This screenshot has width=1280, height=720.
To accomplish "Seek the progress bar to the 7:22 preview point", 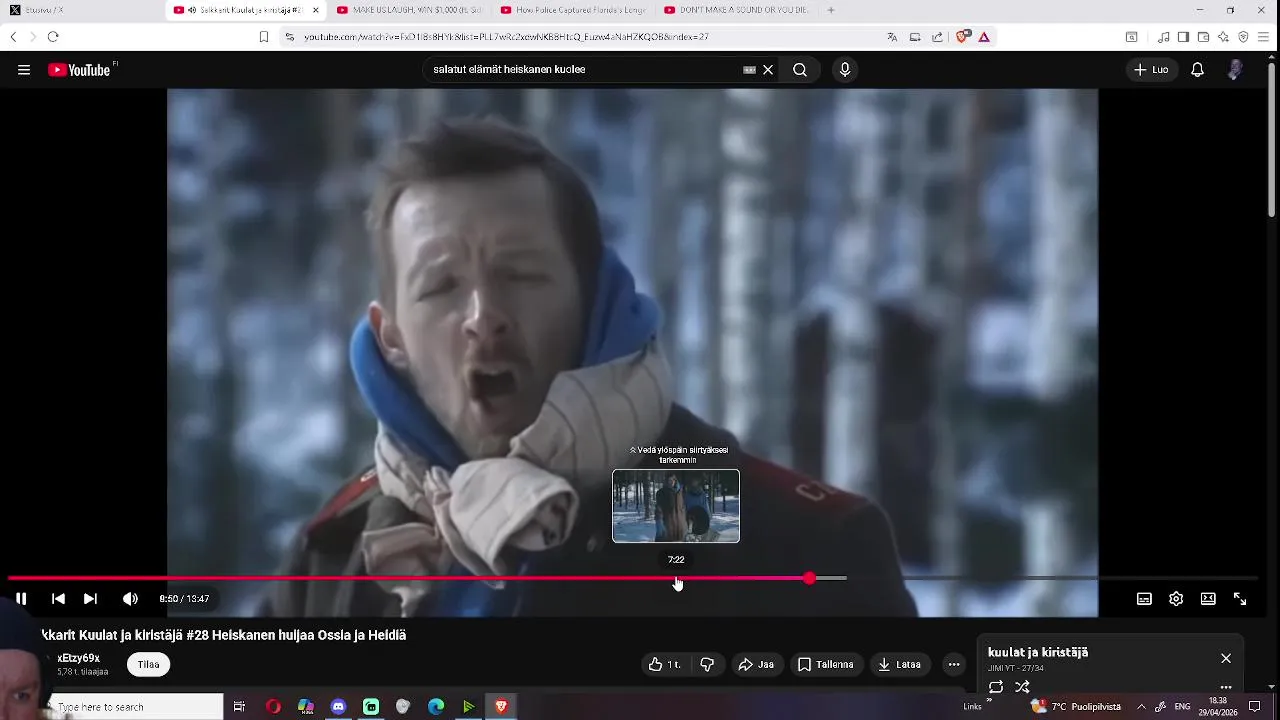I will [x=677, y=578].
